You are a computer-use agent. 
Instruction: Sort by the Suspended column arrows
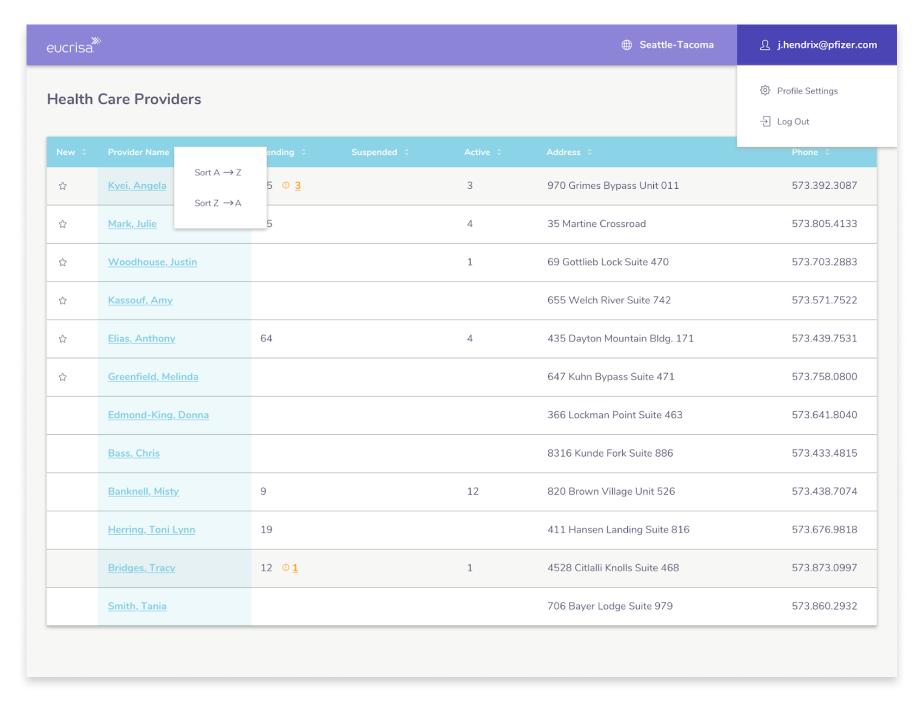pos(406,152)
